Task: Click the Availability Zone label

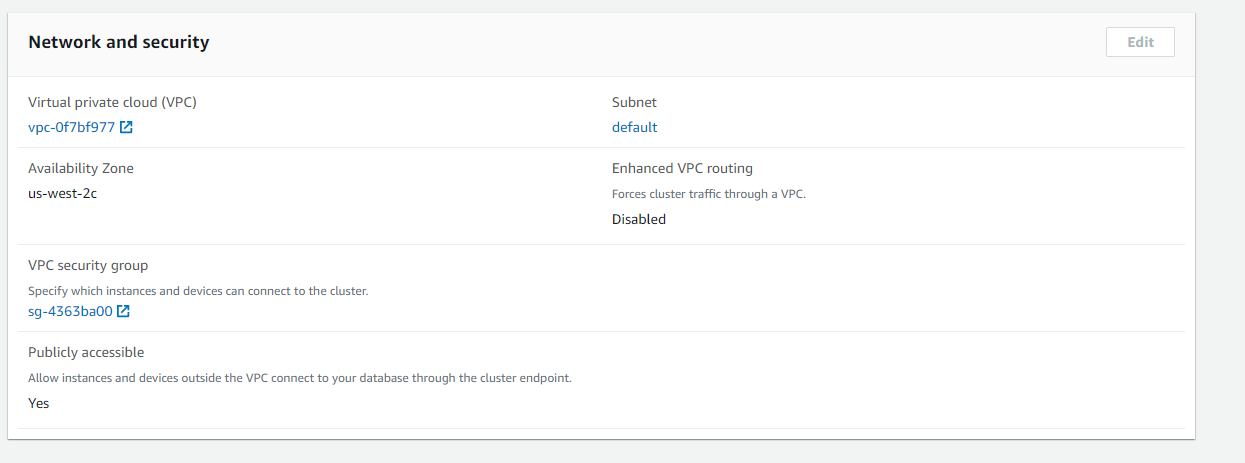Action: pos(81,168)
